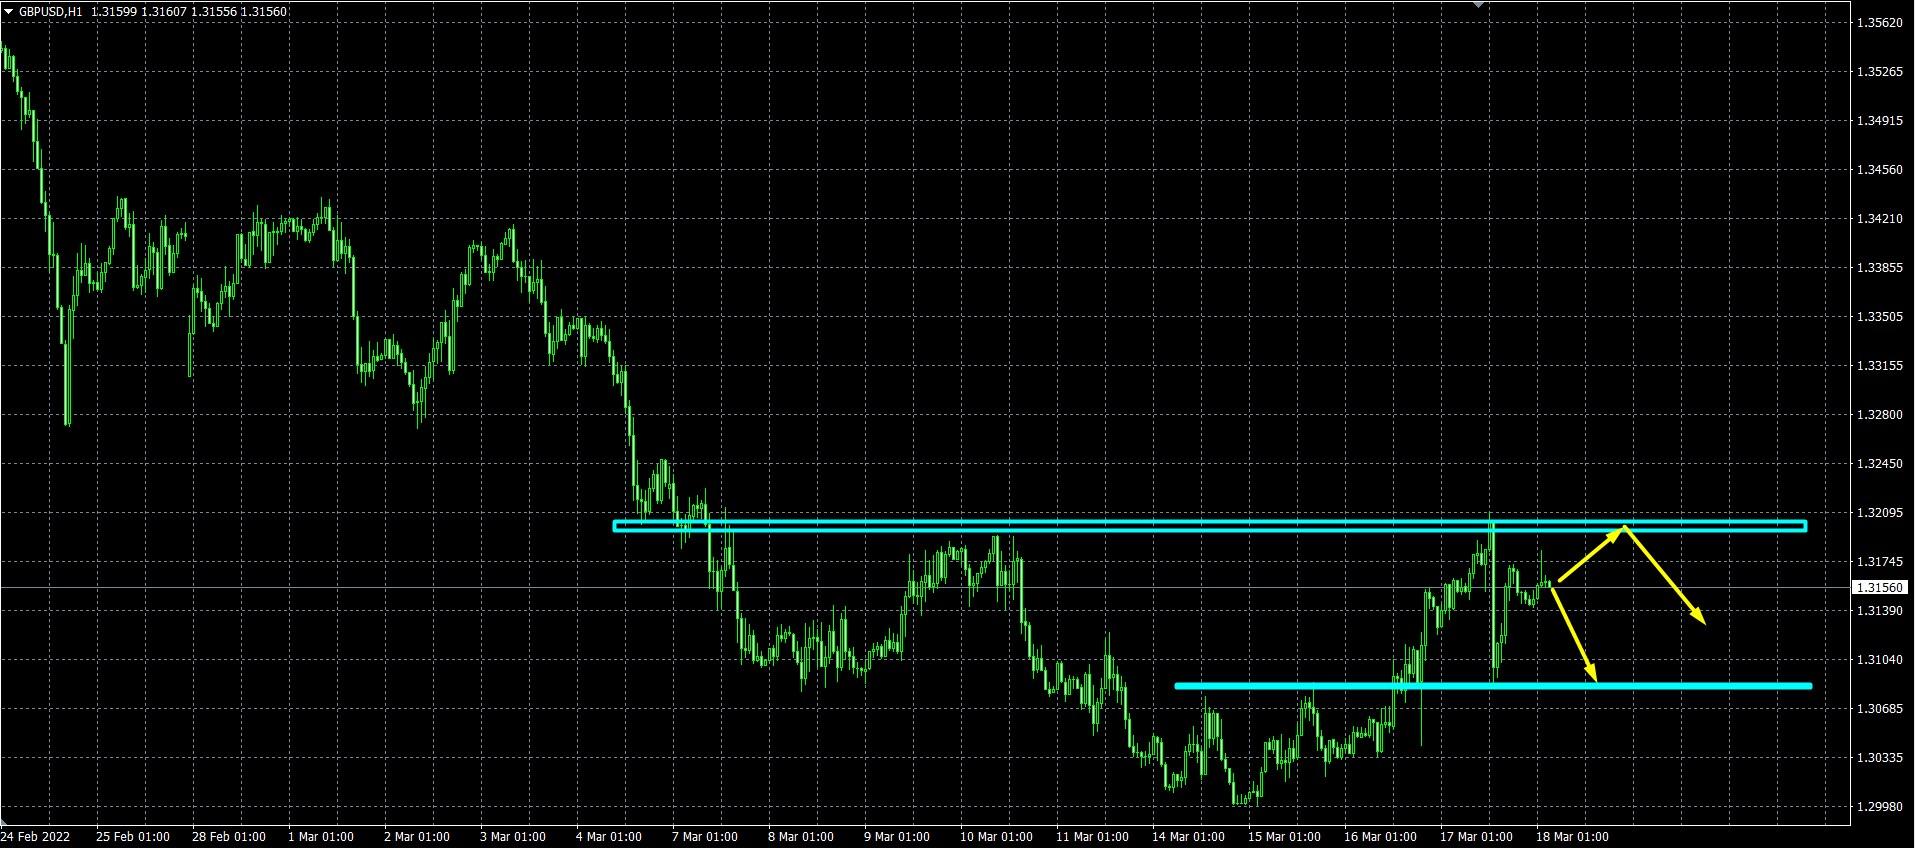Click the 10 Mar 01:00 time label
Screen dimensions: 1915x848
coord(996,837)
